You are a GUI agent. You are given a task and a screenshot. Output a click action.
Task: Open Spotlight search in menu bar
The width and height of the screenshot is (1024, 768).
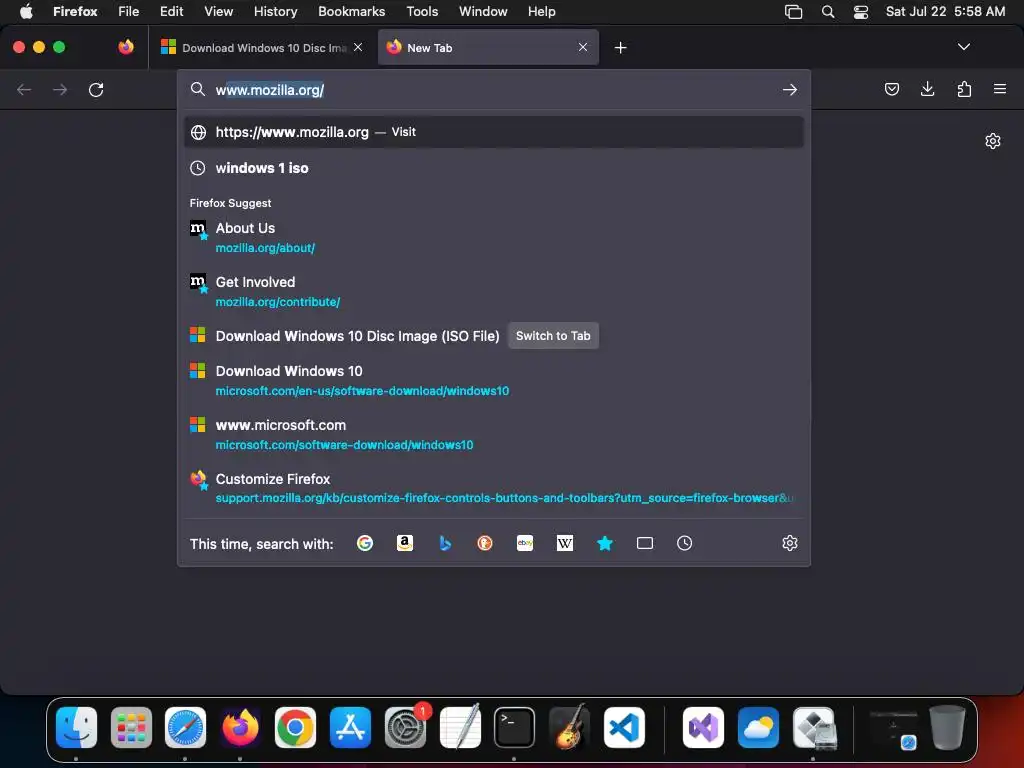point(827,12)
